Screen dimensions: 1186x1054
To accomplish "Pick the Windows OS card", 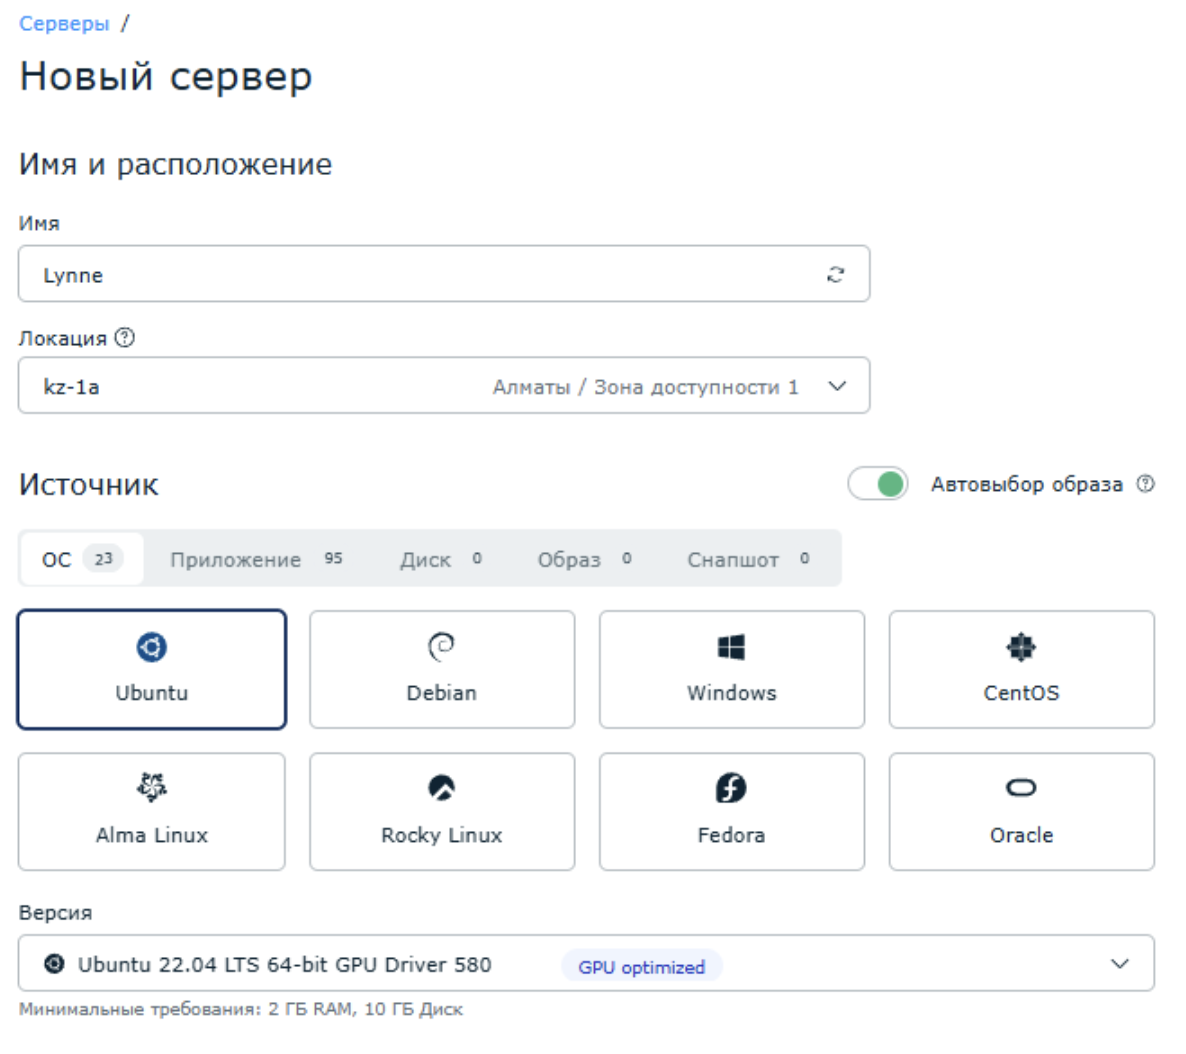I will 731,670.
